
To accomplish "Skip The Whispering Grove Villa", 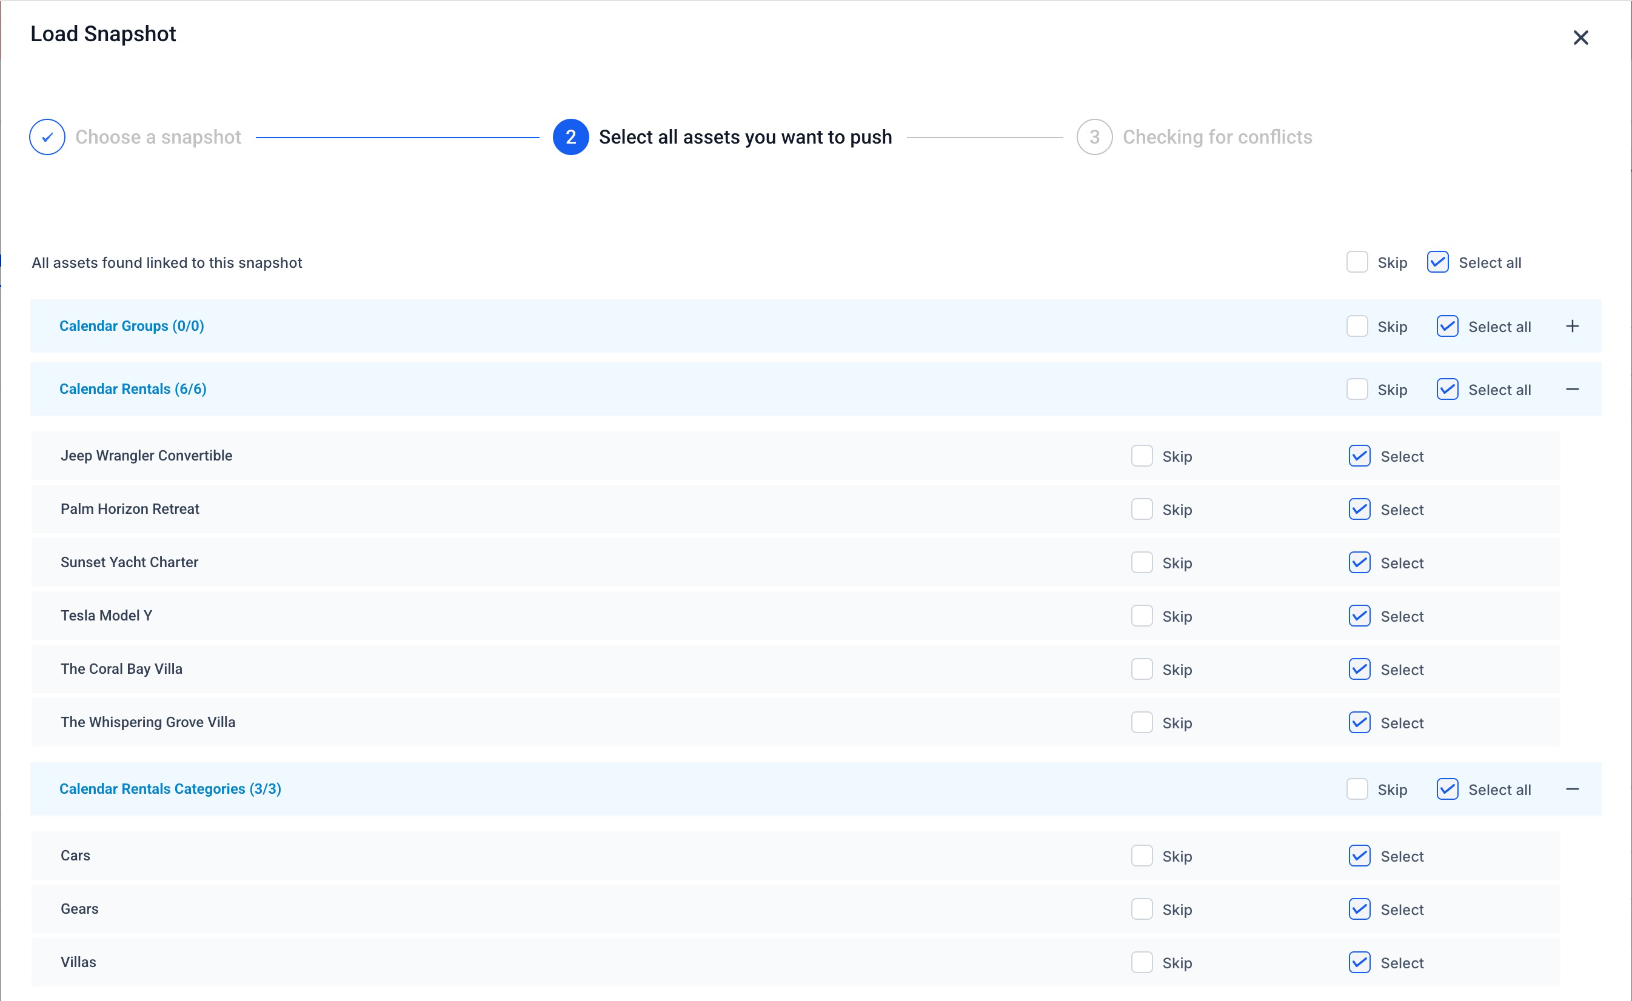I will tap(1142, 722).
